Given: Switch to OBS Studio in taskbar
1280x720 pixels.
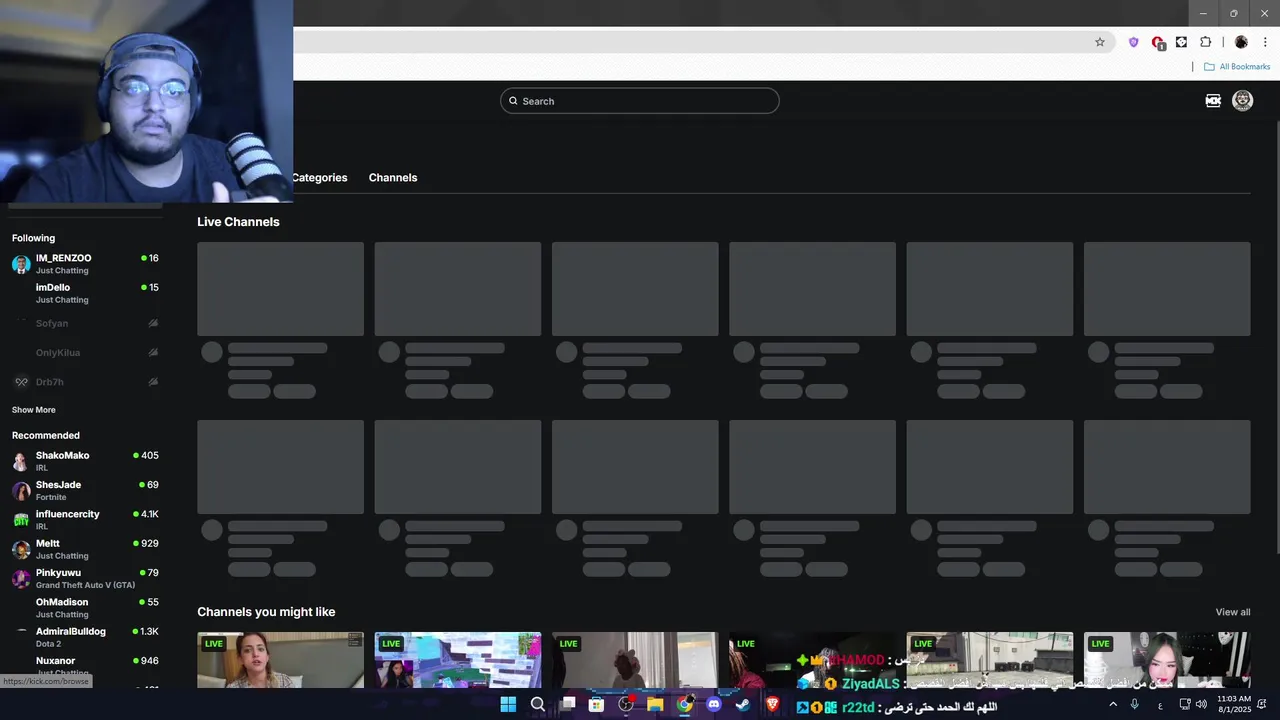Looking at the screenshot, I should [x=626, y=704].
